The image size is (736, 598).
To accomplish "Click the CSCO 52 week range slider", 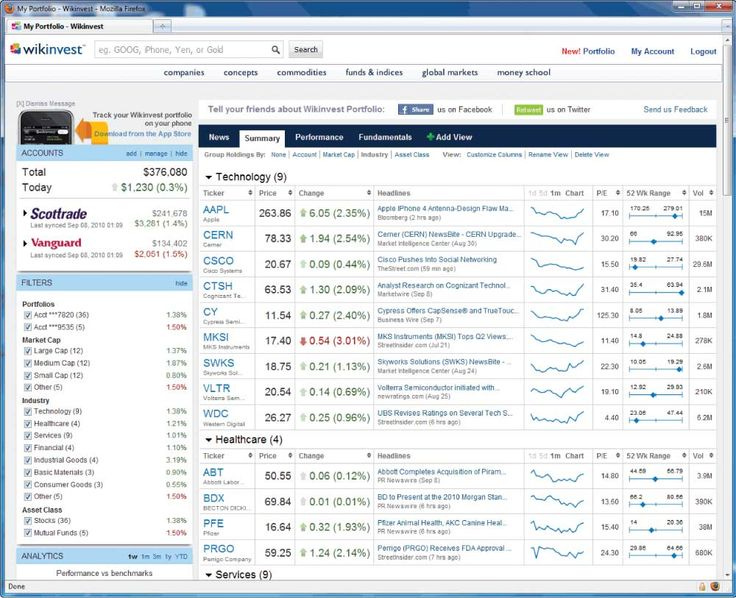I will click(x=655, y=267).
